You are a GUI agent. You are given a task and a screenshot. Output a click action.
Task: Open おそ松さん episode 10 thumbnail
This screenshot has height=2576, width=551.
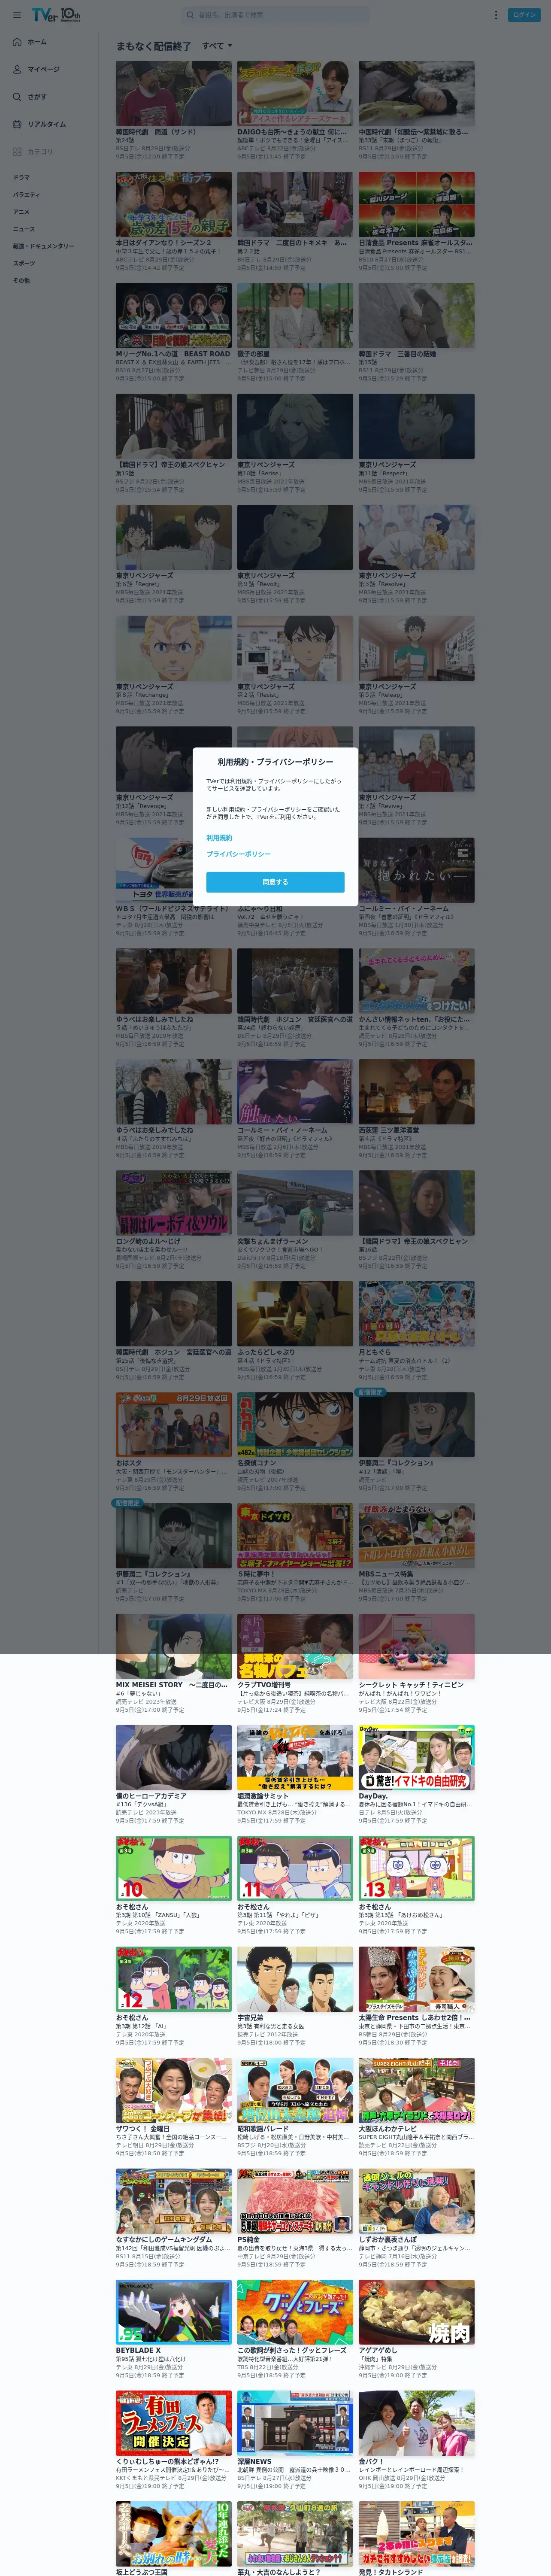click(x=173, y=1869)
